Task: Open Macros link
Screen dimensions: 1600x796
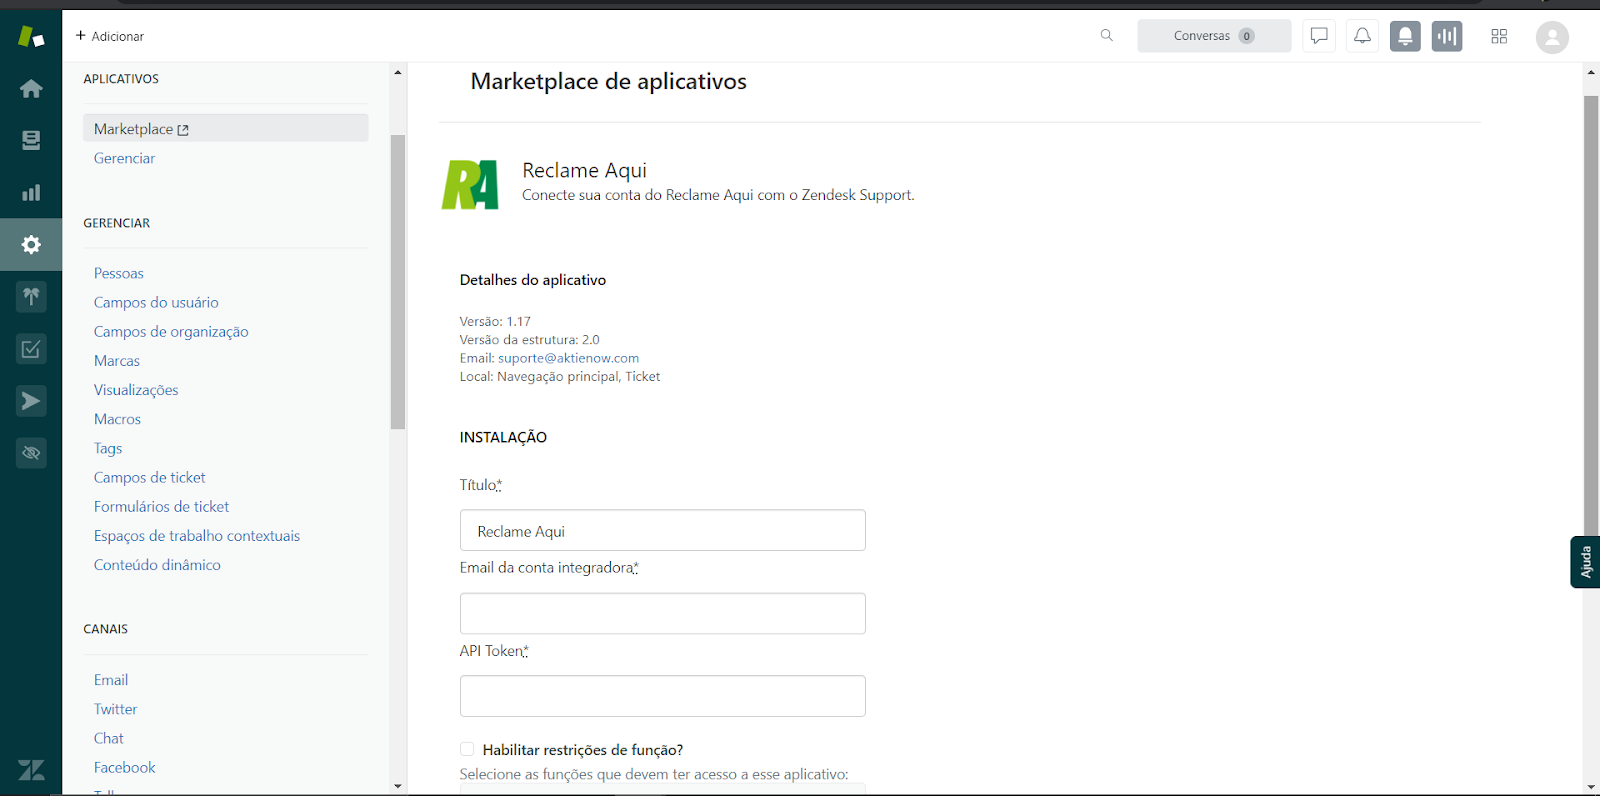Action: pos(117,419)
